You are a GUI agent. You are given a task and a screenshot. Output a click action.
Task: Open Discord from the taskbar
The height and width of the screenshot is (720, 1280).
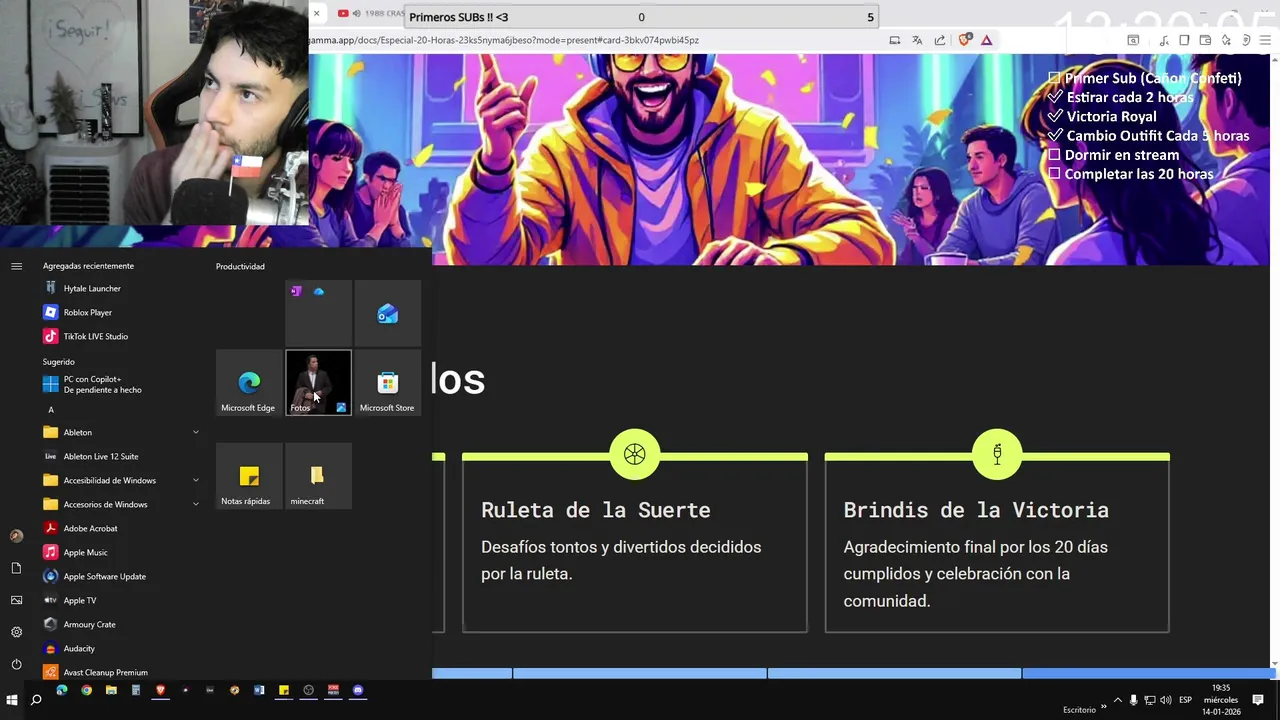pos(358,690)
